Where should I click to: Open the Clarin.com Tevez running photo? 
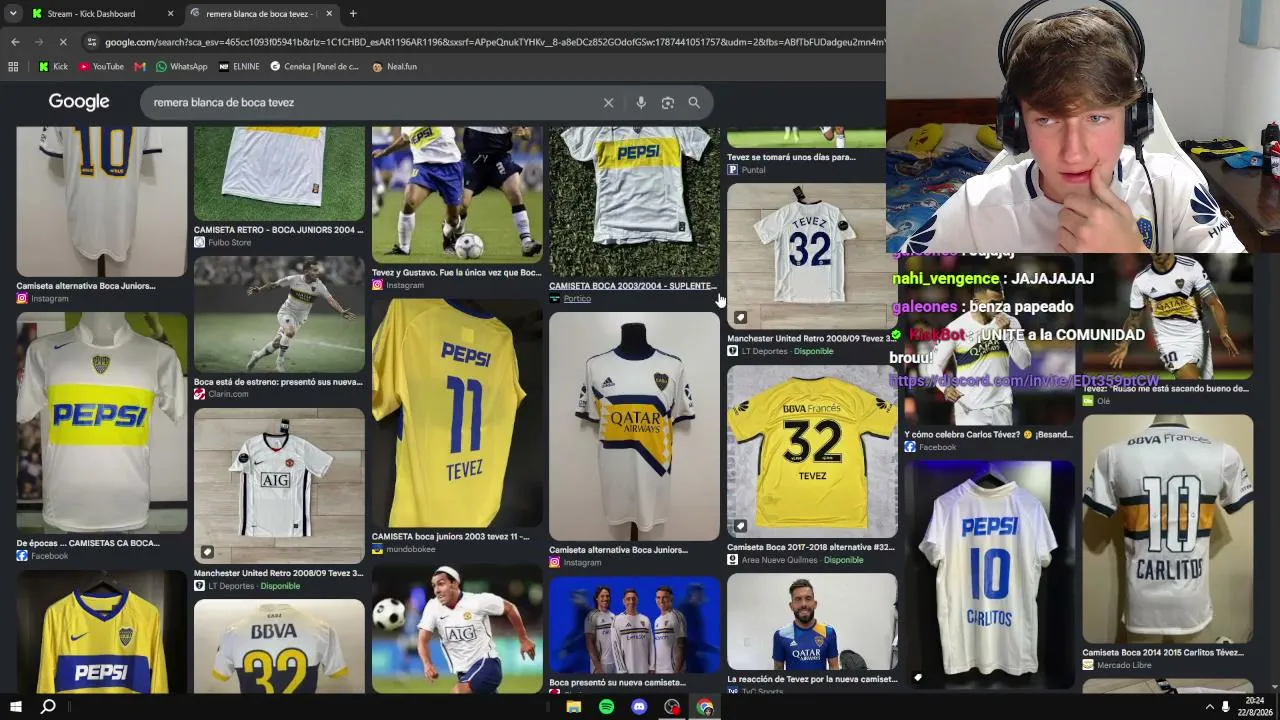279,315
